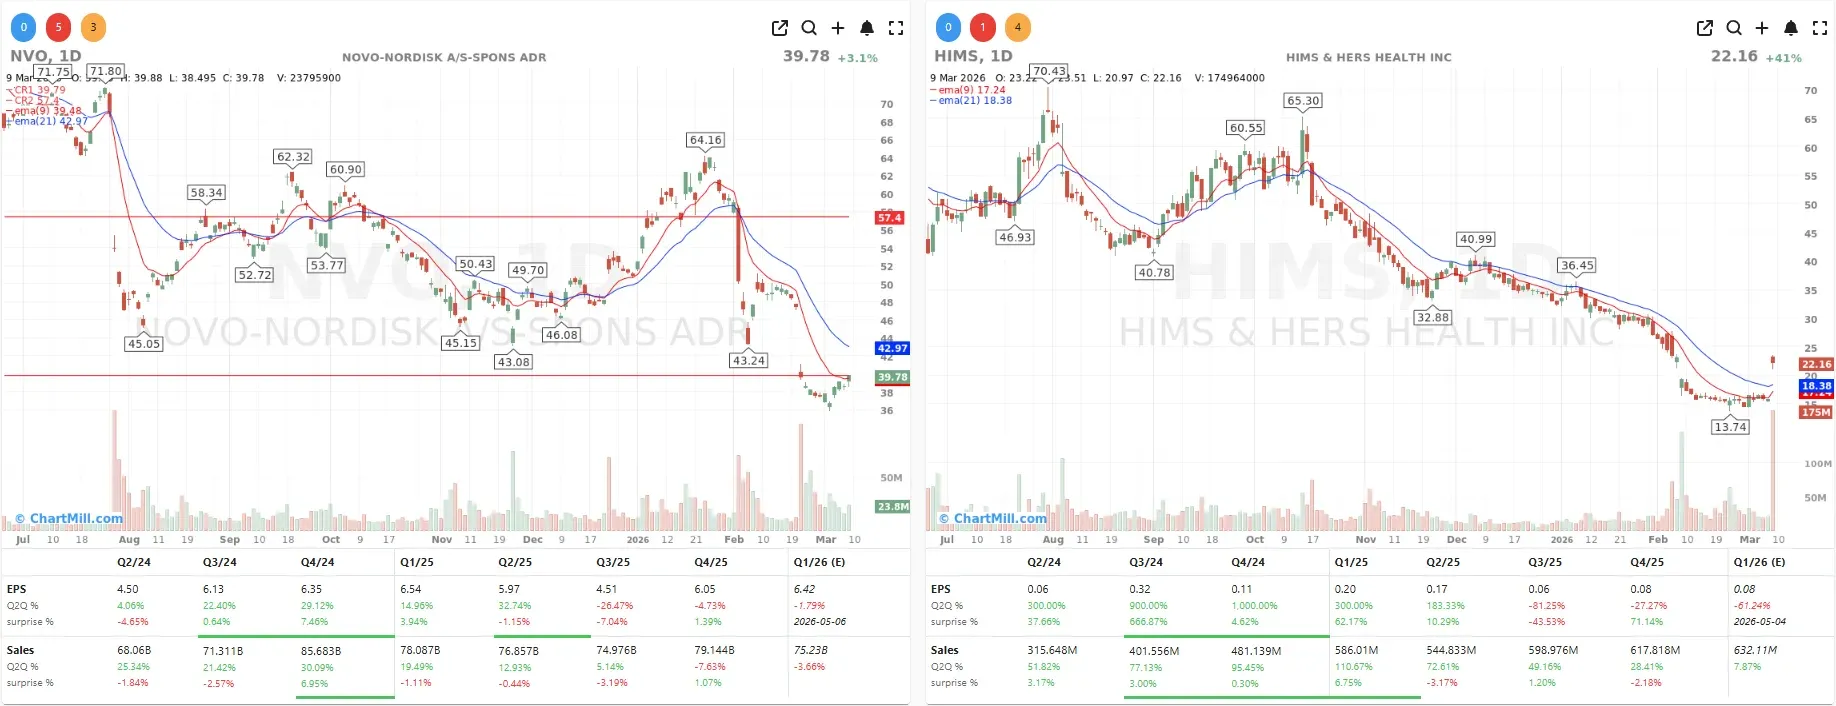Click NVO earnings date 2026-05-06

[x=820, y=621]
